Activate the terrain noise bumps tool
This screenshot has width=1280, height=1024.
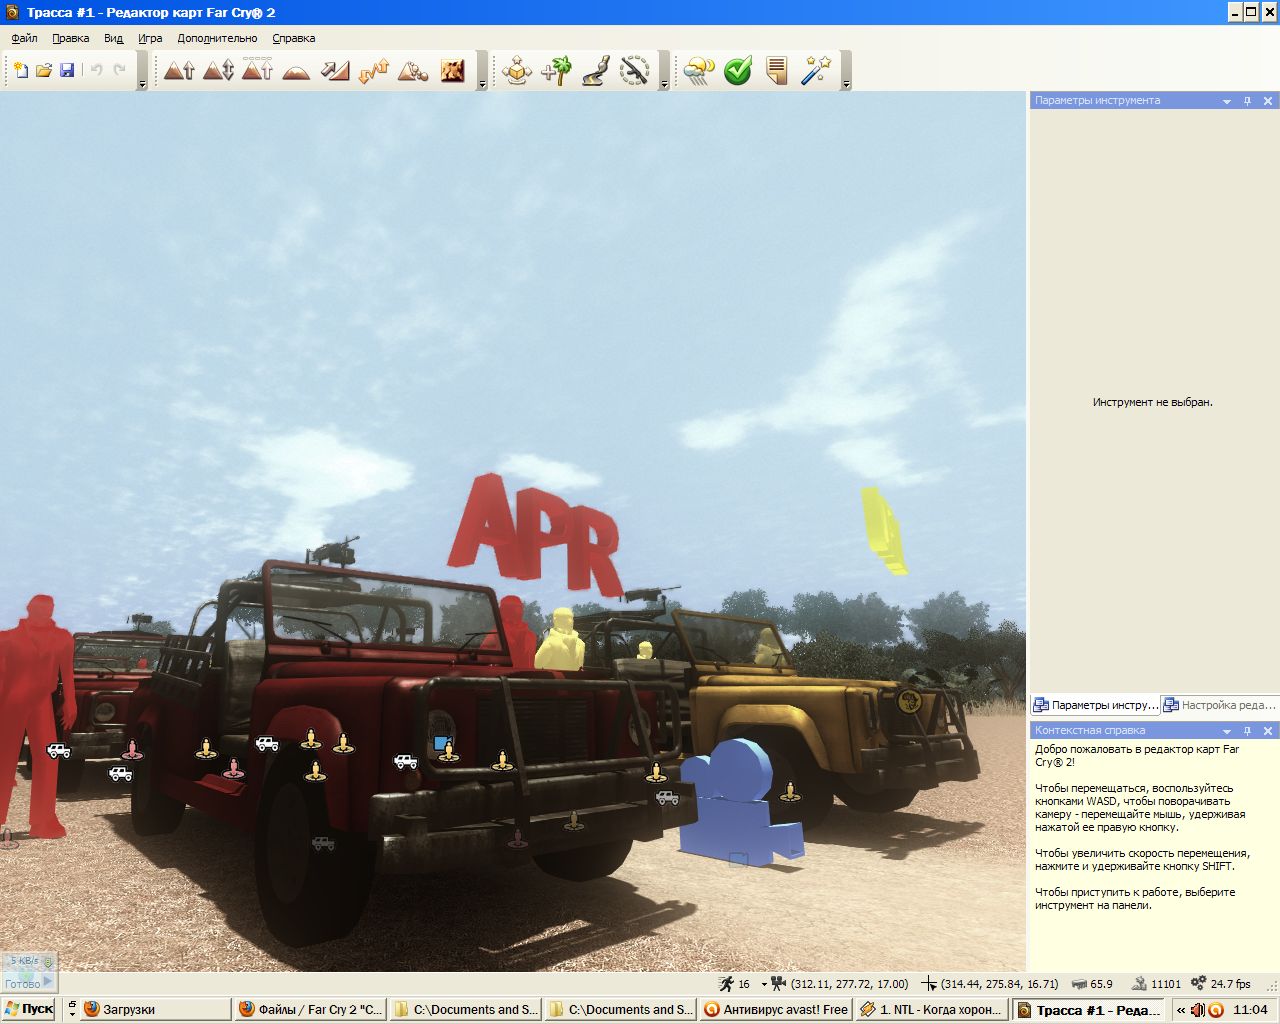click(374, 70)
